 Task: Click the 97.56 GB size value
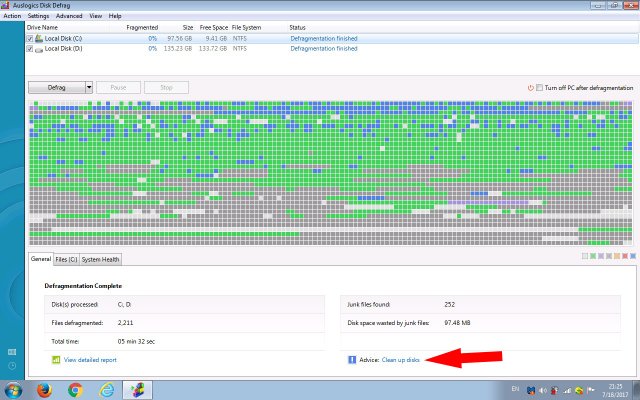pos(180,38)
